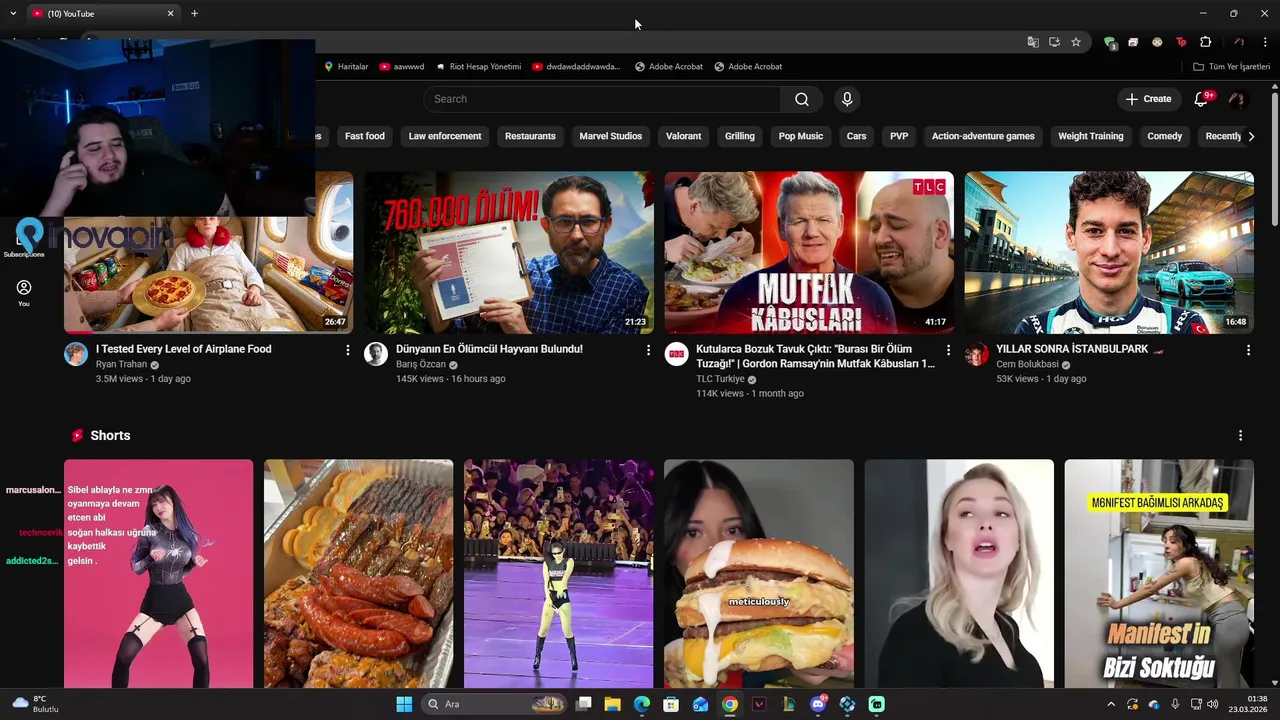Open options for 'Dünyanın En Ölümcül Hayvanı' video
This screenshot has height=720, width=1280.
point(648,350)
